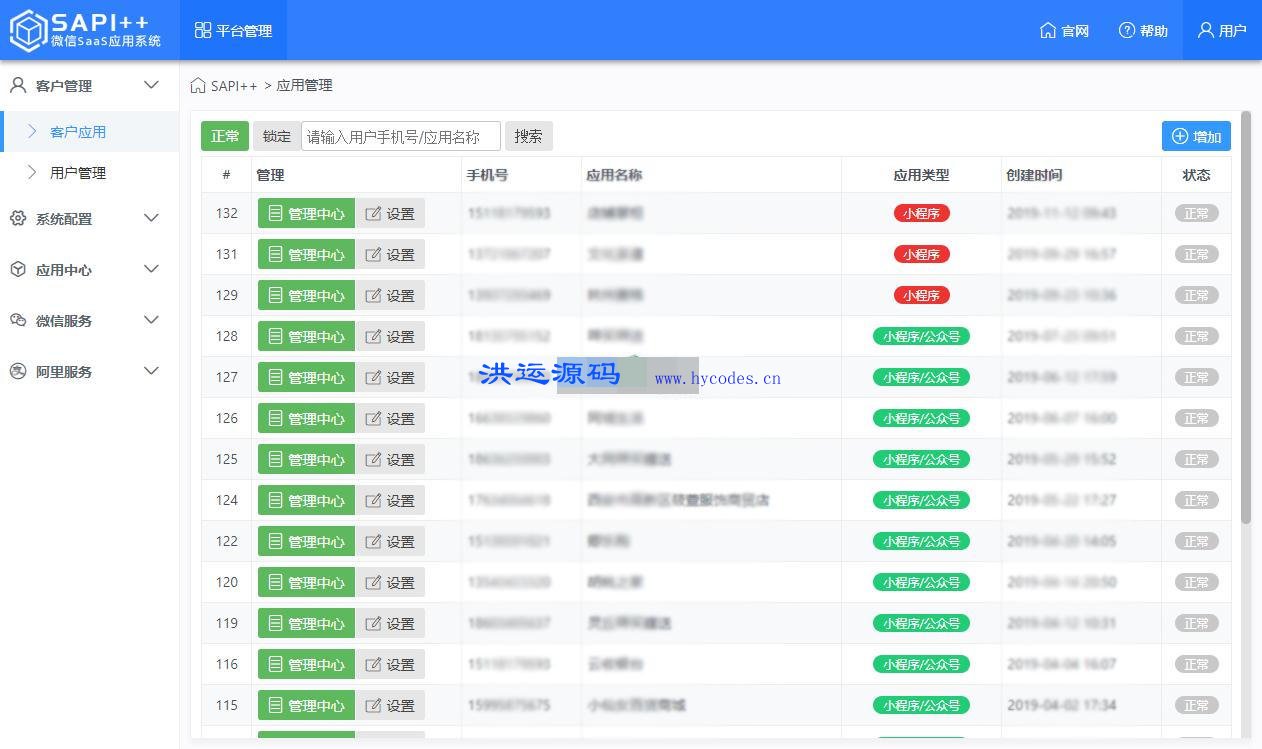Open 设置 for row 120
1262x749 pixels.
pyautogui.click(x=390, y=582)
